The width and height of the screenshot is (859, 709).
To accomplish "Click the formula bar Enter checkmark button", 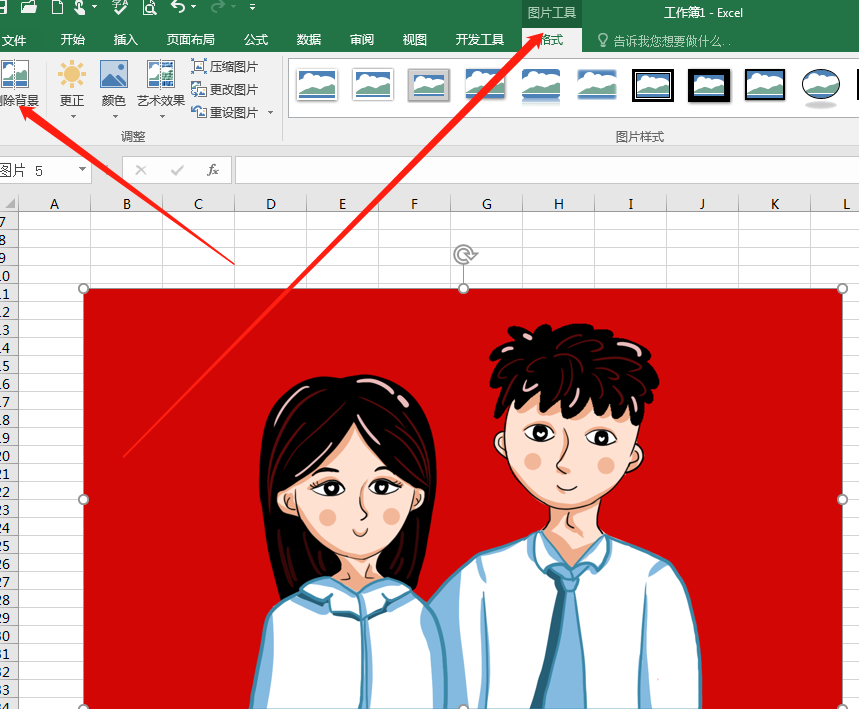I will click(x=177, y=170).
